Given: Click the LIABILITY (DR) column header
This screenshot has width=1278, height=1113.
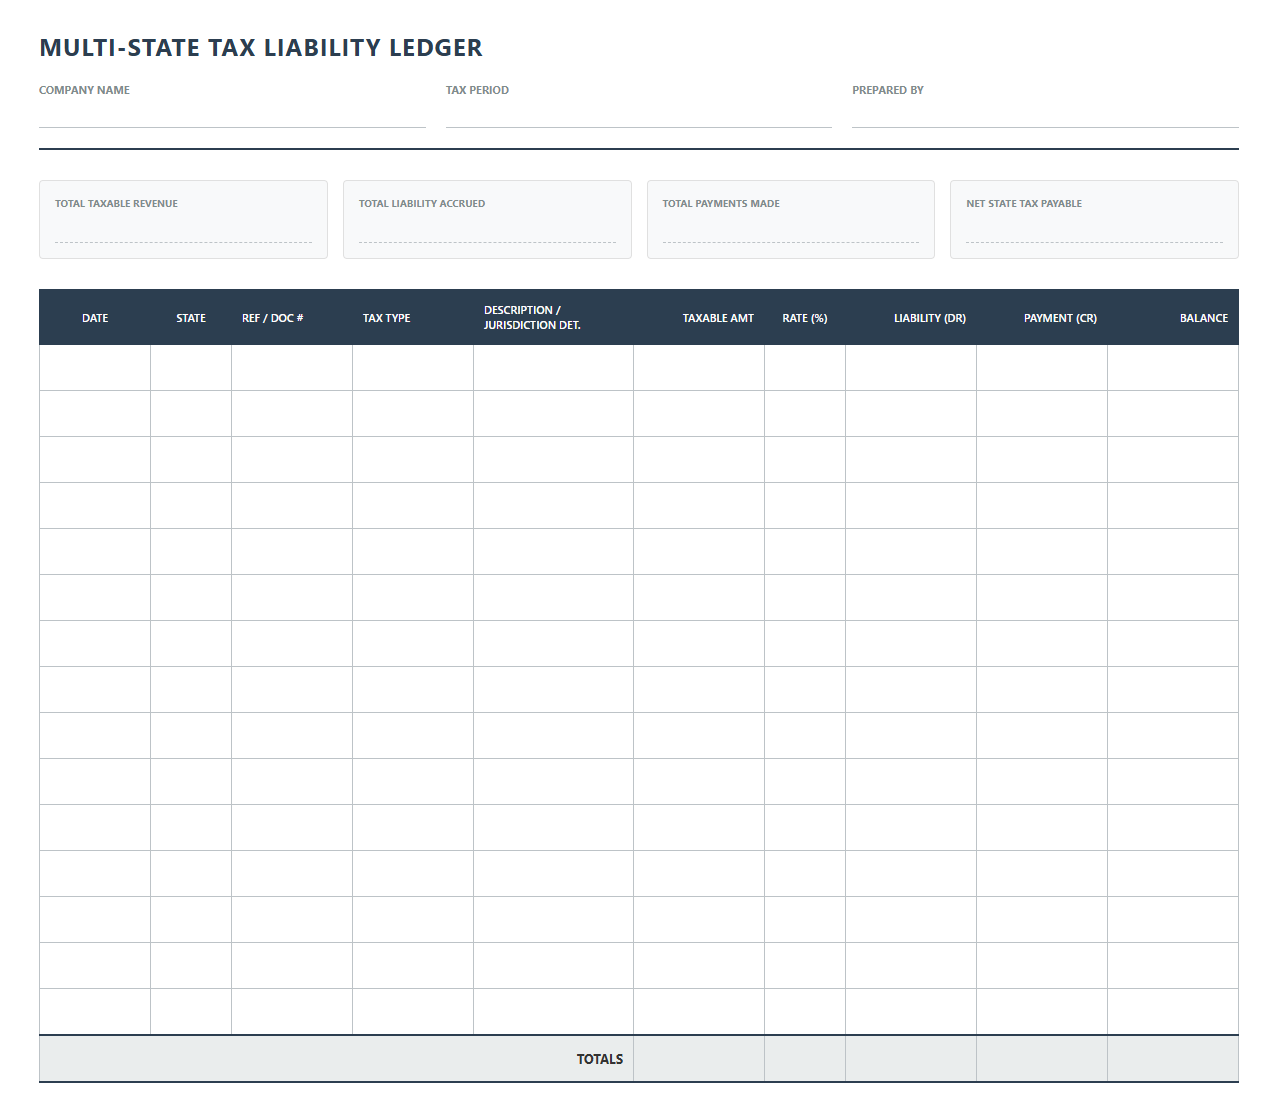Looking at the screenshot, I should [911, 318].
